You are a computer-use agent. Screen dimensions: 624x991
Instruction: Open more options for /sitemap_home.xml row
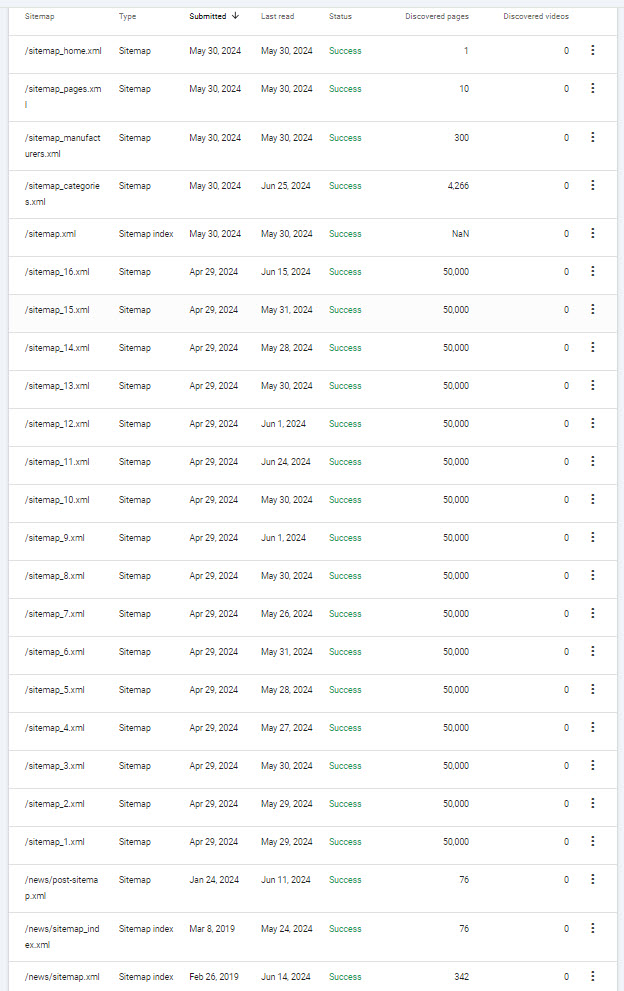click(592, 50)
